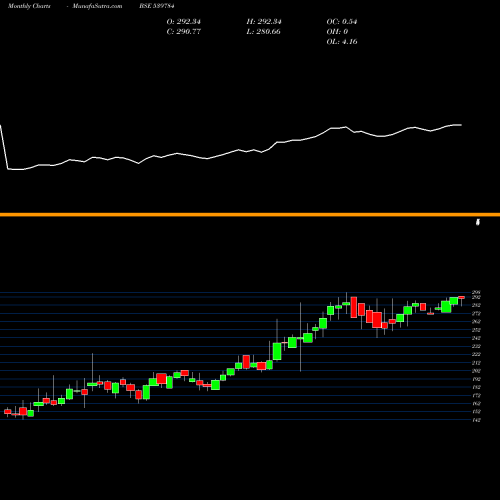This screenshot has height=500, width=500.
Task: Click the low value L: 280.66
Action: 263,32
